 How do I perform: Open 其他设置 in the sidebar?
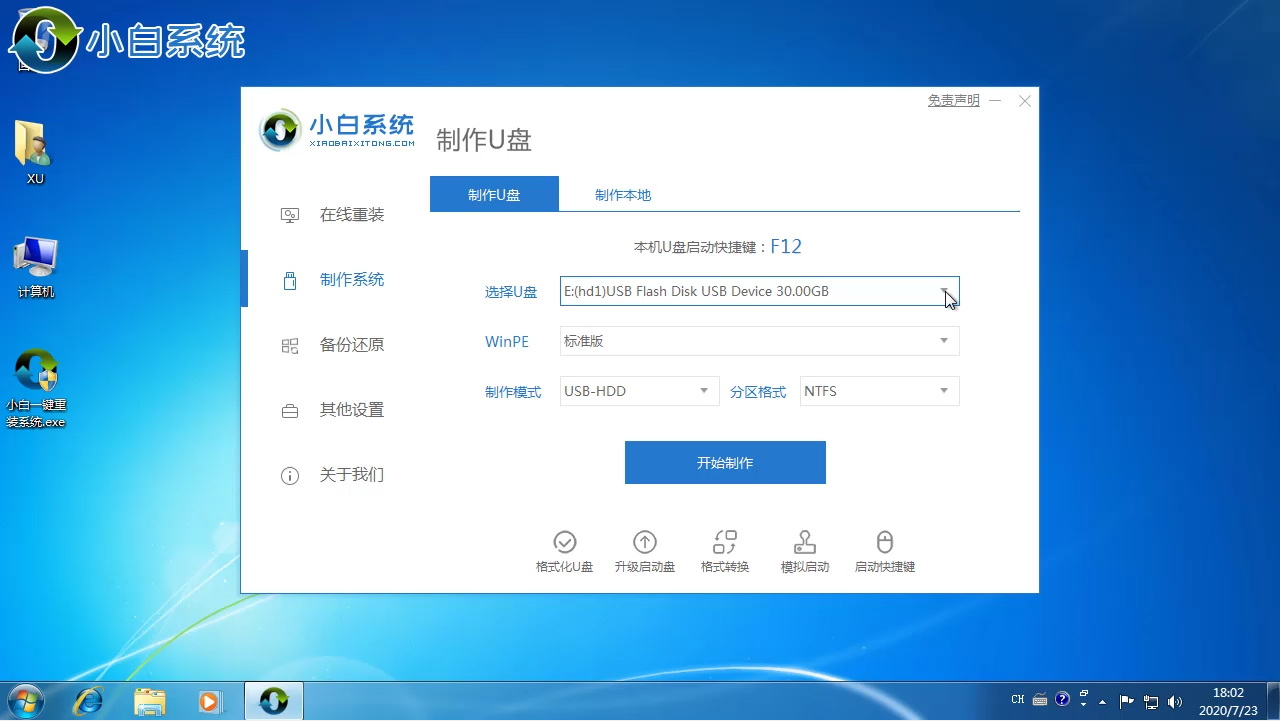[x=352, y=410]
